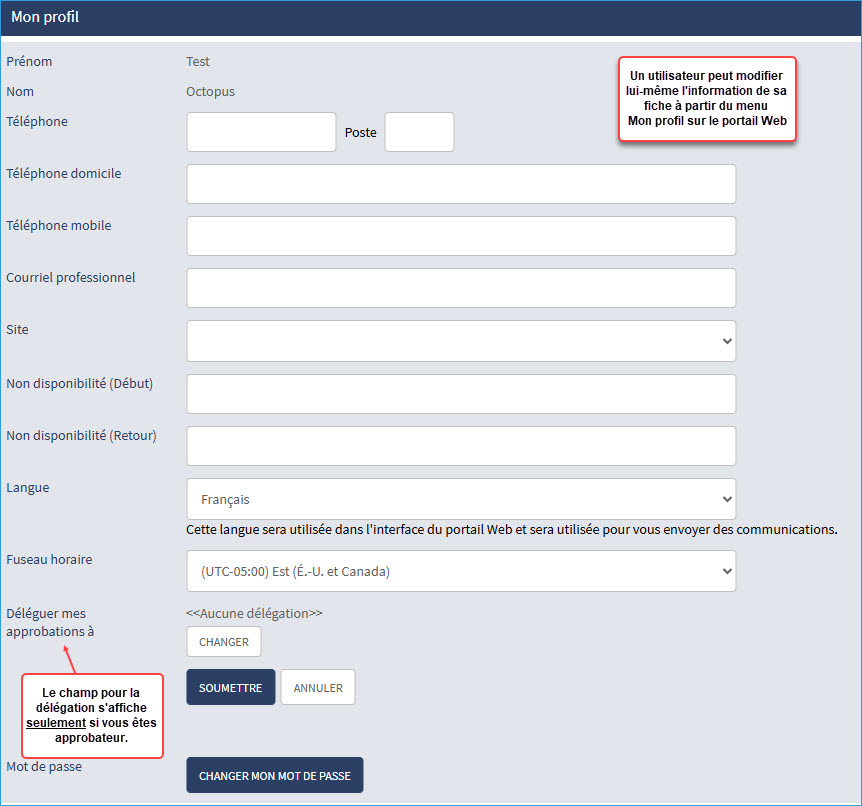Click the Courriel professionnel field
Image resolution: width=862 pixels, height=806 pixels.
[461, 288]
